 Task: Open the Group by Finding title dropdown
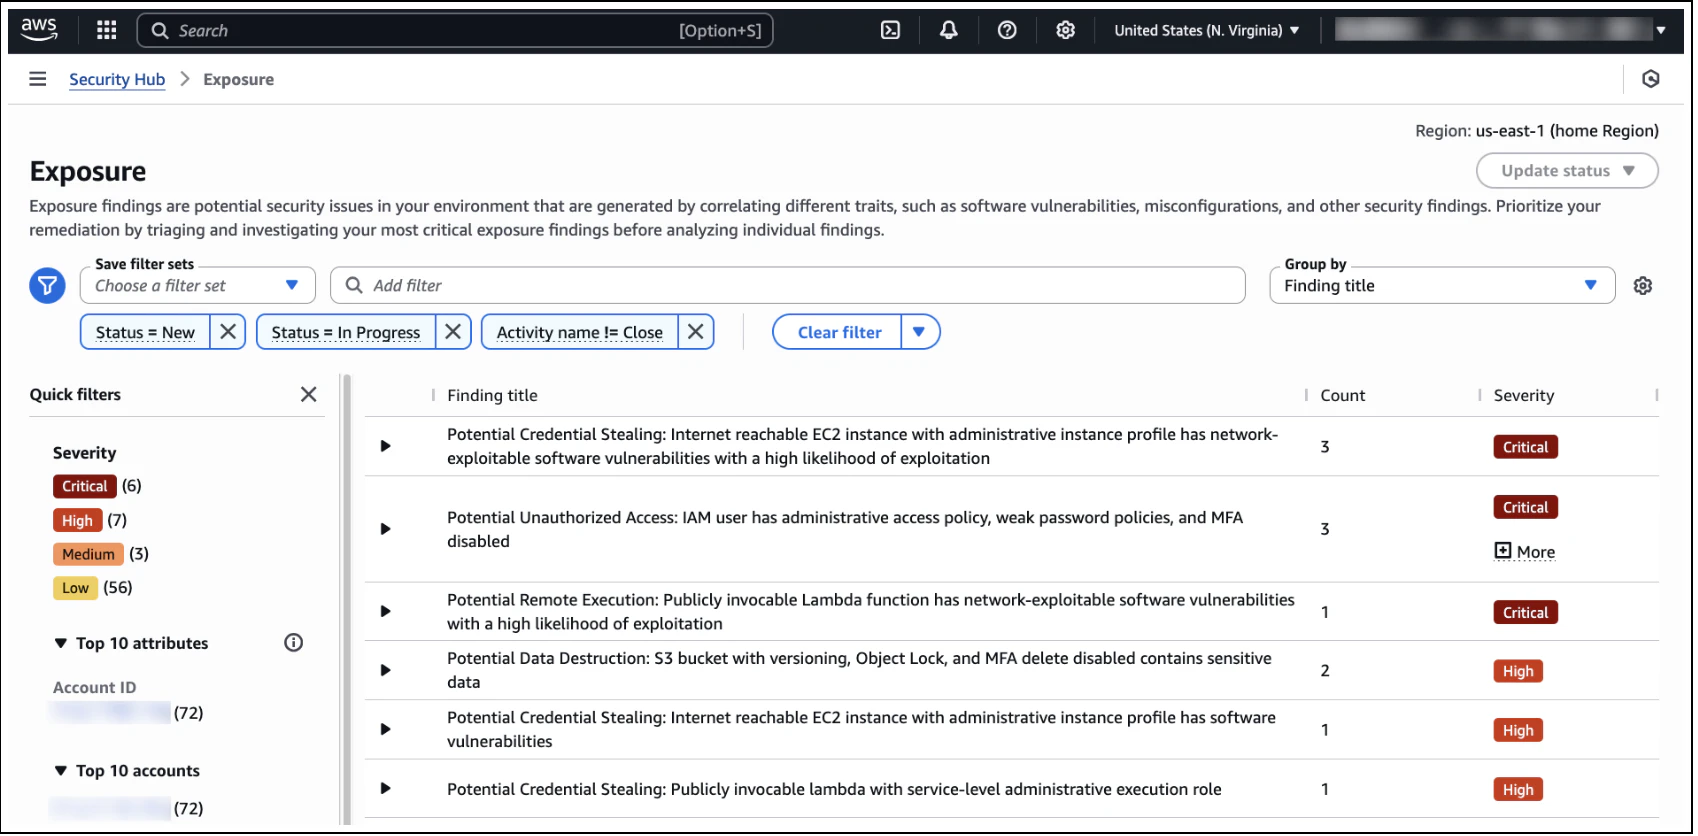tap(1444, 286)
